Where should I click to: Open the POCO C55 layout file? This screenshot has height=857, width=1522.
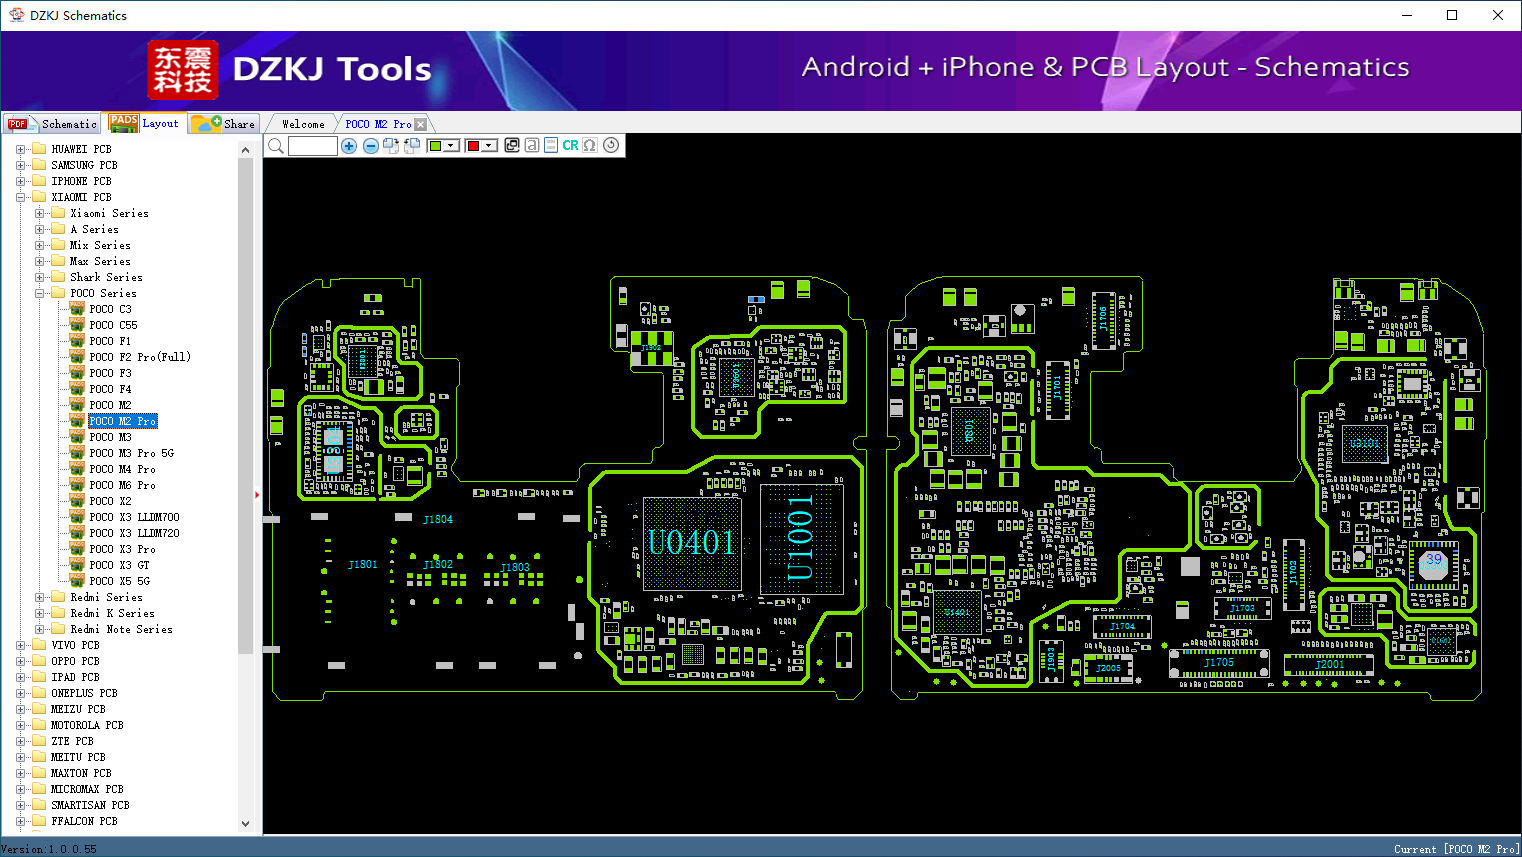pyautogui.click(x=113, y=325)
